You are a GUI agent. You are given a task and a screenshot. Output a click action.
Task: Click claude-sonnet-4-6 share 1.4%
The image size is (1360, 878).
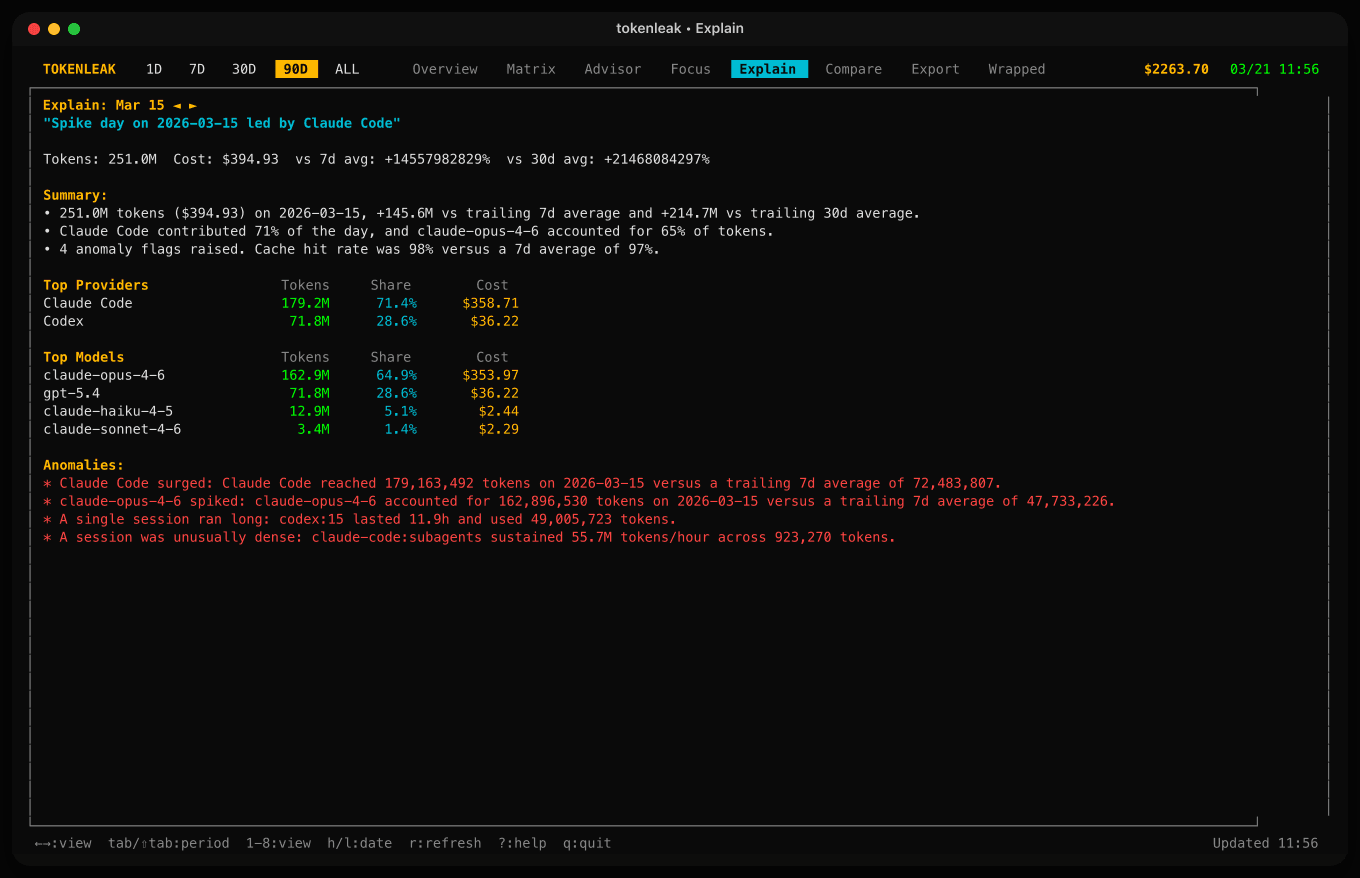pyautogui.click(x=400, y=429)
